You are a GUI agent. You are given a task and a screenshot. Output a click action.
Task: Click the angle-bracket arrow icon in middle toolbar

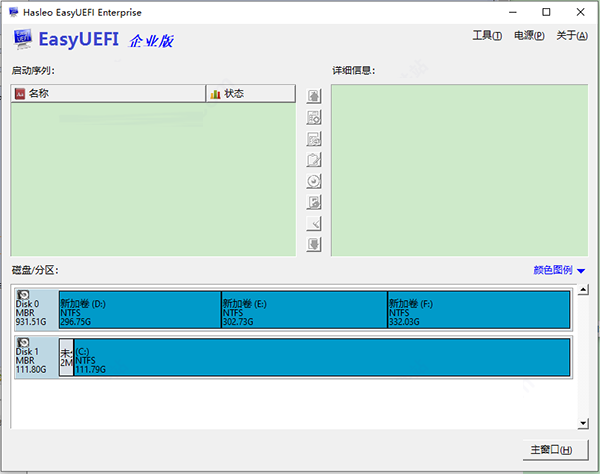[314, 223]
